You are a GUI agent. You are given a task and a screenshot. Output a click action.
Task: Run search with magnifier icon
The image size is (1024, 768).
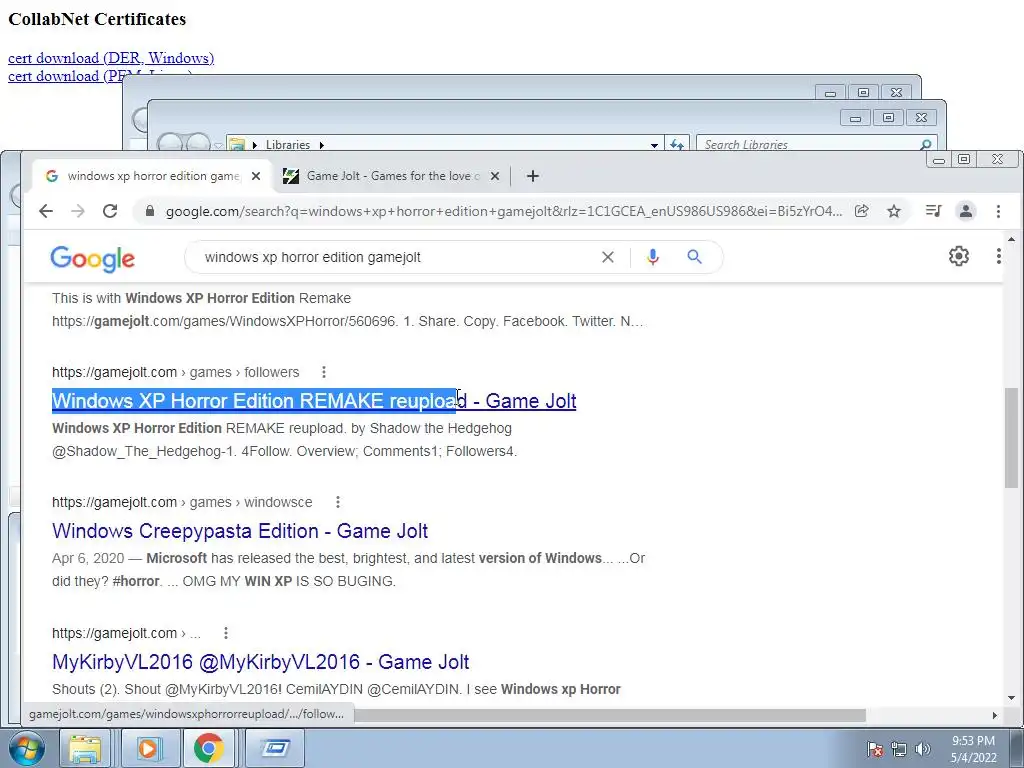(694, 257)
